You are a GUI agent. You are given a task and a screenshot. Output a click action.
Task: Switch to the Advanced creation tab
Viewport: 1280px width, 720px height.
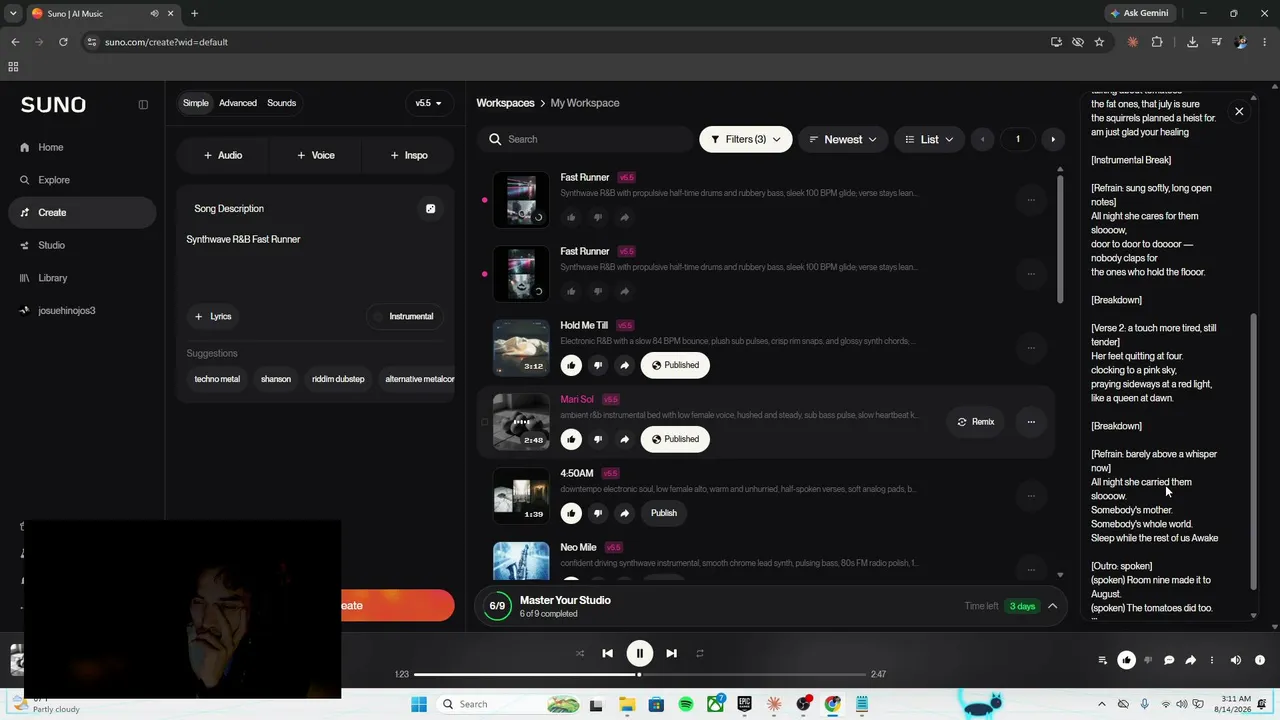[238, 103]
